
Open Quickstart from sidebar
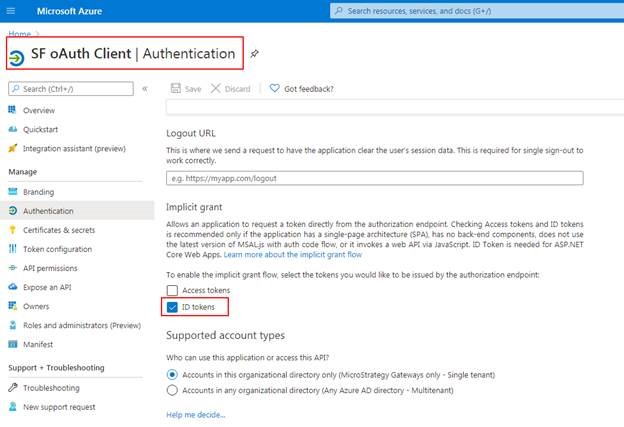[42, 129]
